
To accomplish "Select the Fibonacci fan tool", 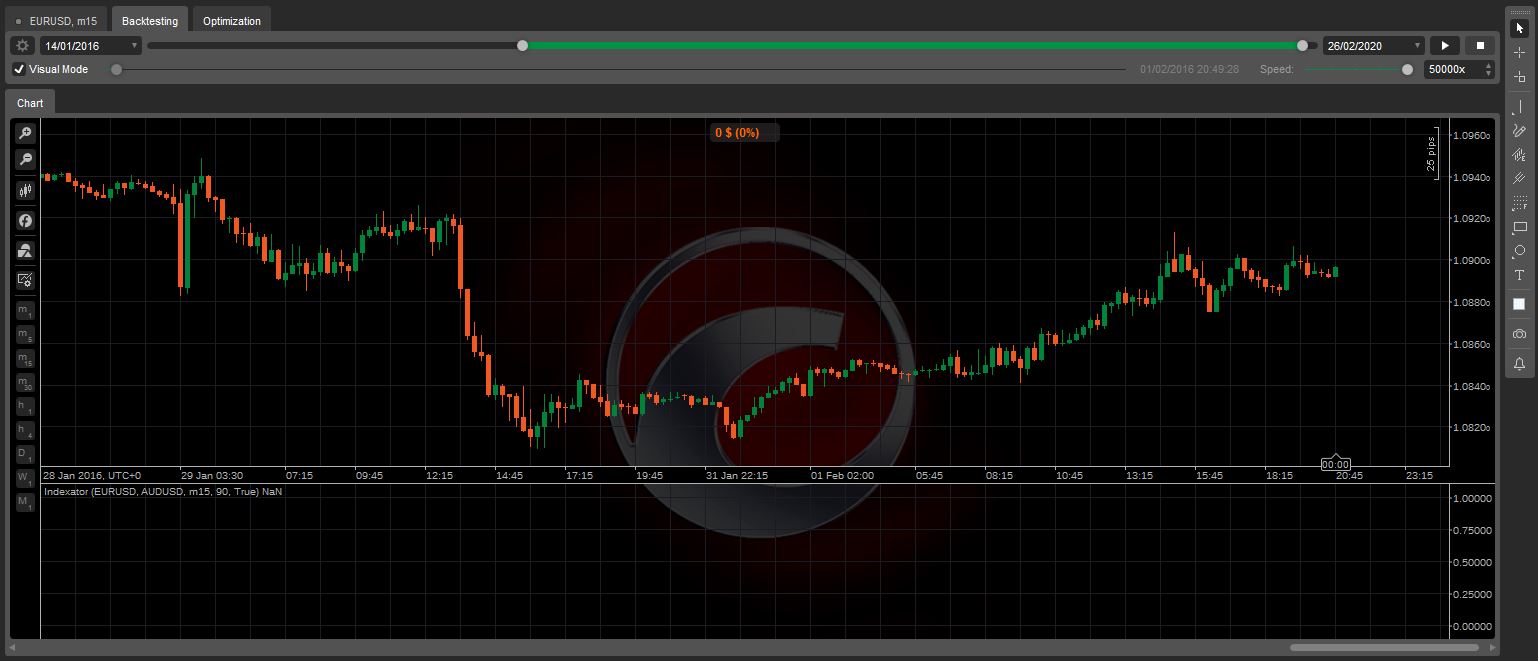I will [x=1519, y=154].
